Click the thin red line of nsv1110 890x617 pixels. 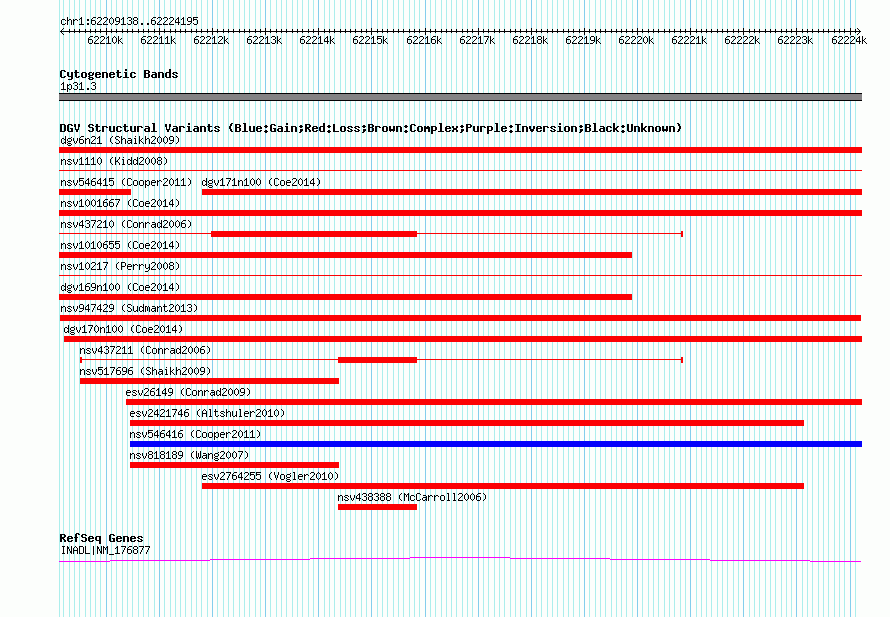pos(460,170)
